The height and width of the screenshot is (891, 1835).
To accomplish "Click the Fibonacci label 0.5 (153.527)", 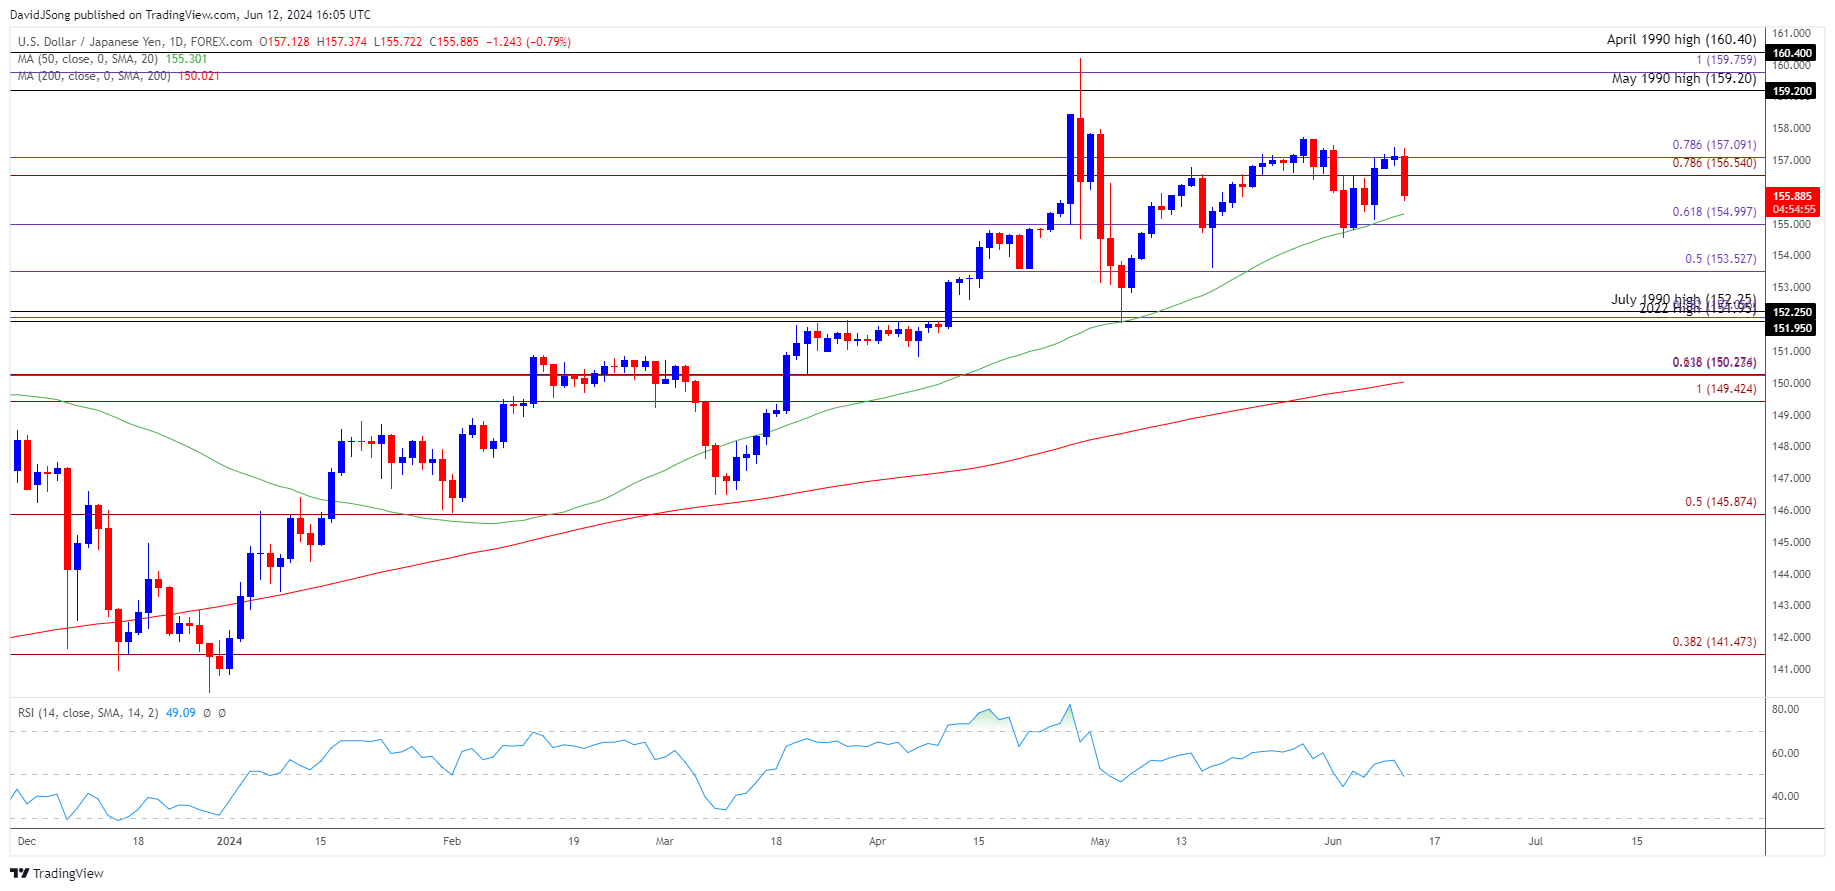I will [1720, 259].
